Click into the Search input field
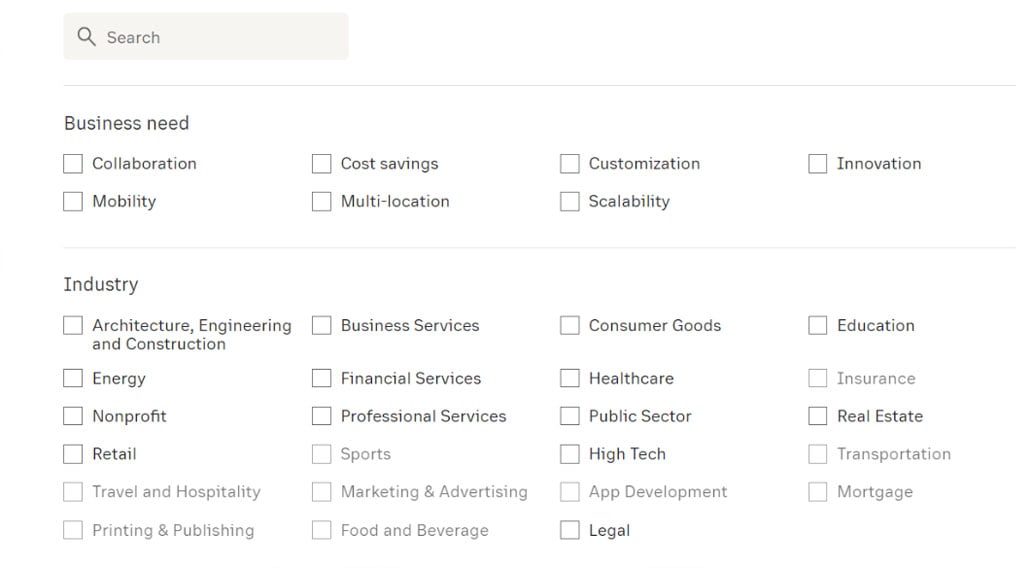Viewport: 1026px width, 568px height. coord(220,37)
